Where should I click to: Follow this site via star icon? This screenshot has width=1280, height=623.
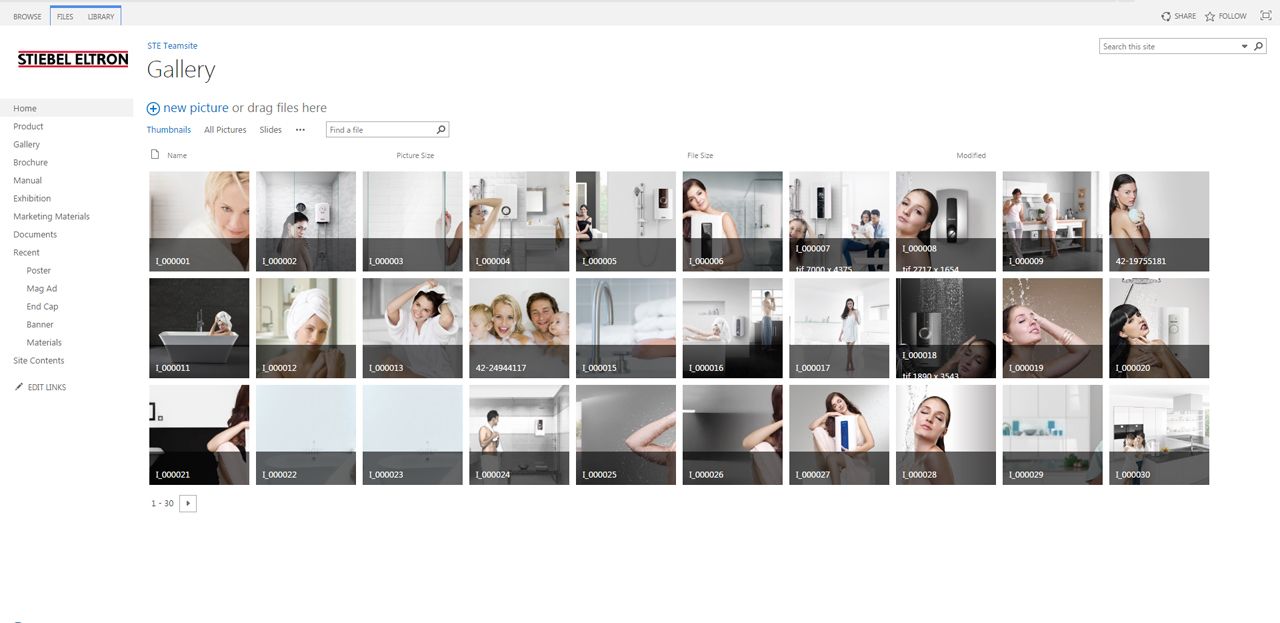coord(1210,16)
